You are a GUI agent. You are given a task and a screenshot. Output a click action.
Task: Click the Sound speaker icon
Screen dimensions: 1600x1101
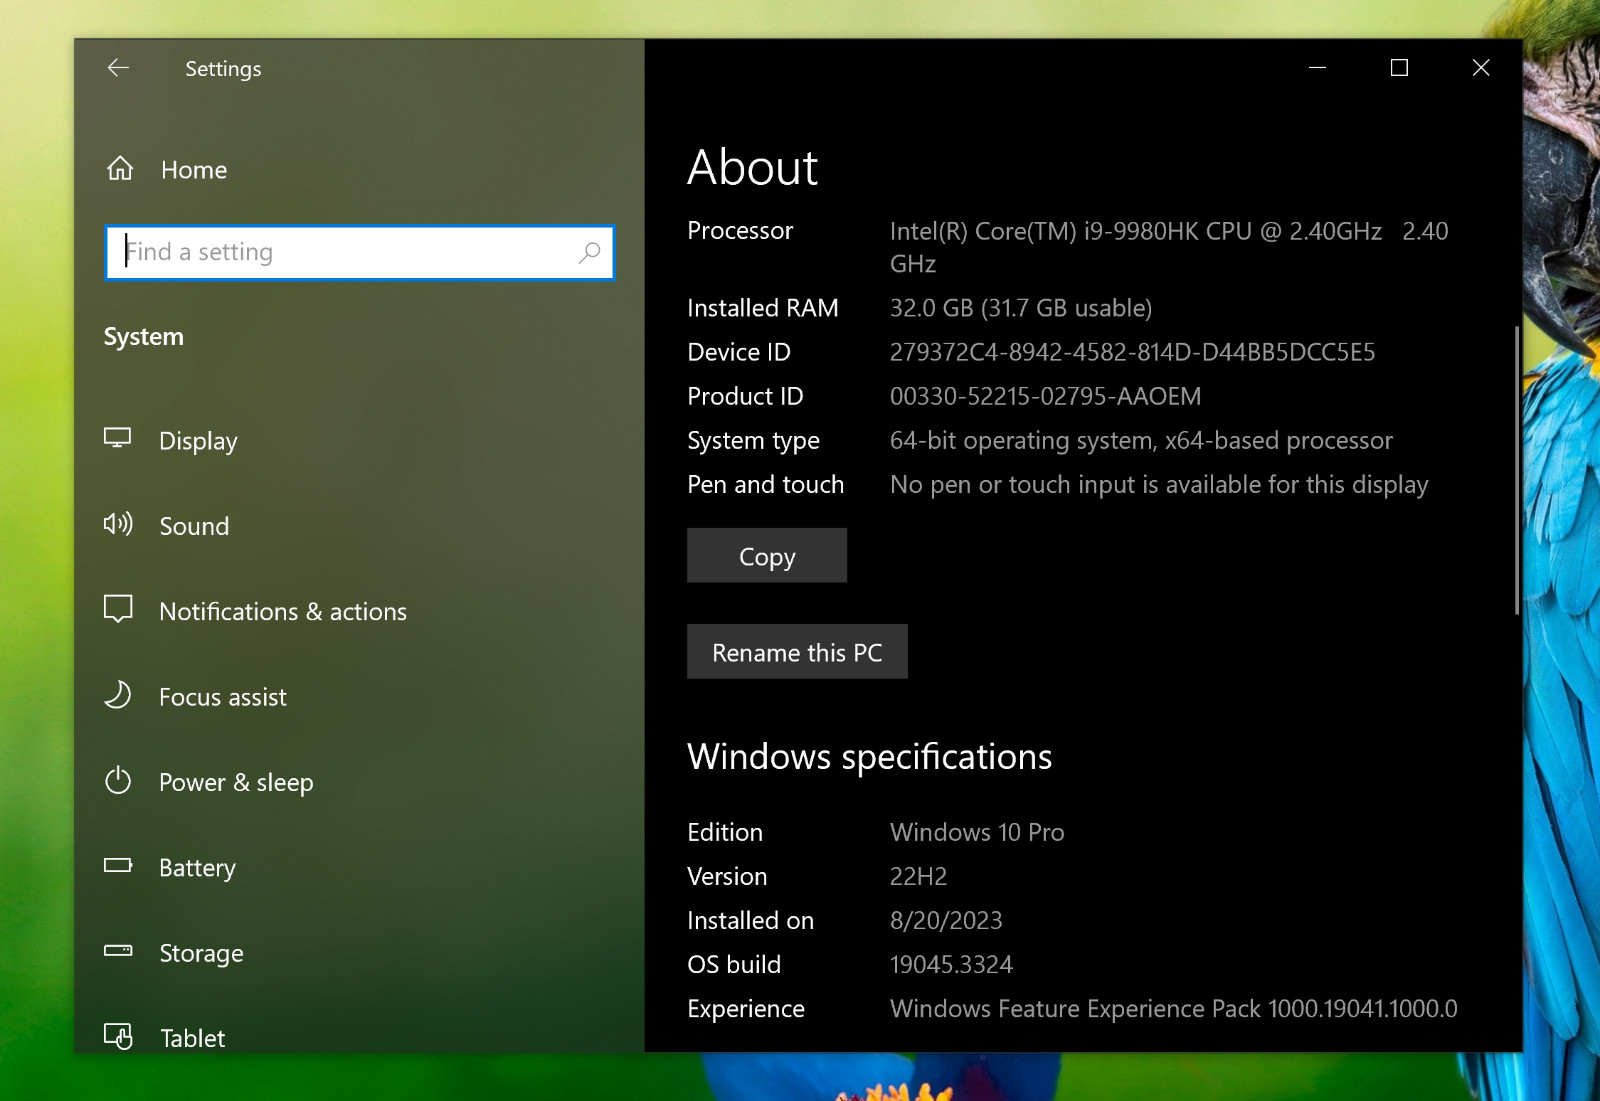[118, 524]
